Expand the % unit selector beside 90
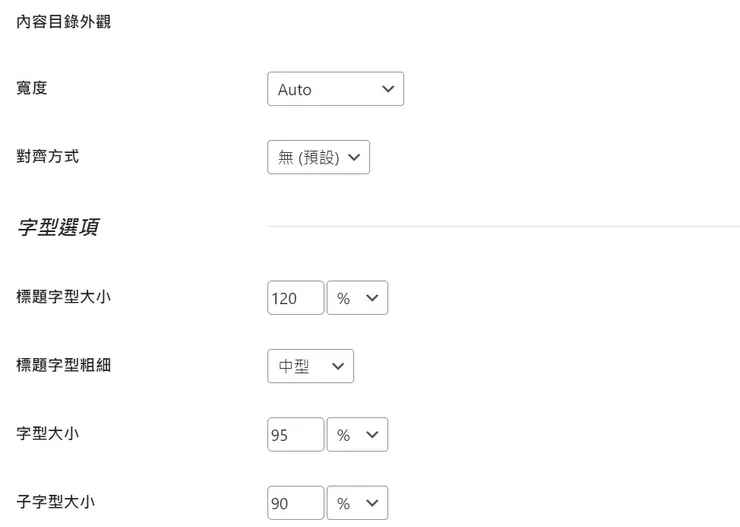Viewport: 740px width, 527px height. pos(357,503)
